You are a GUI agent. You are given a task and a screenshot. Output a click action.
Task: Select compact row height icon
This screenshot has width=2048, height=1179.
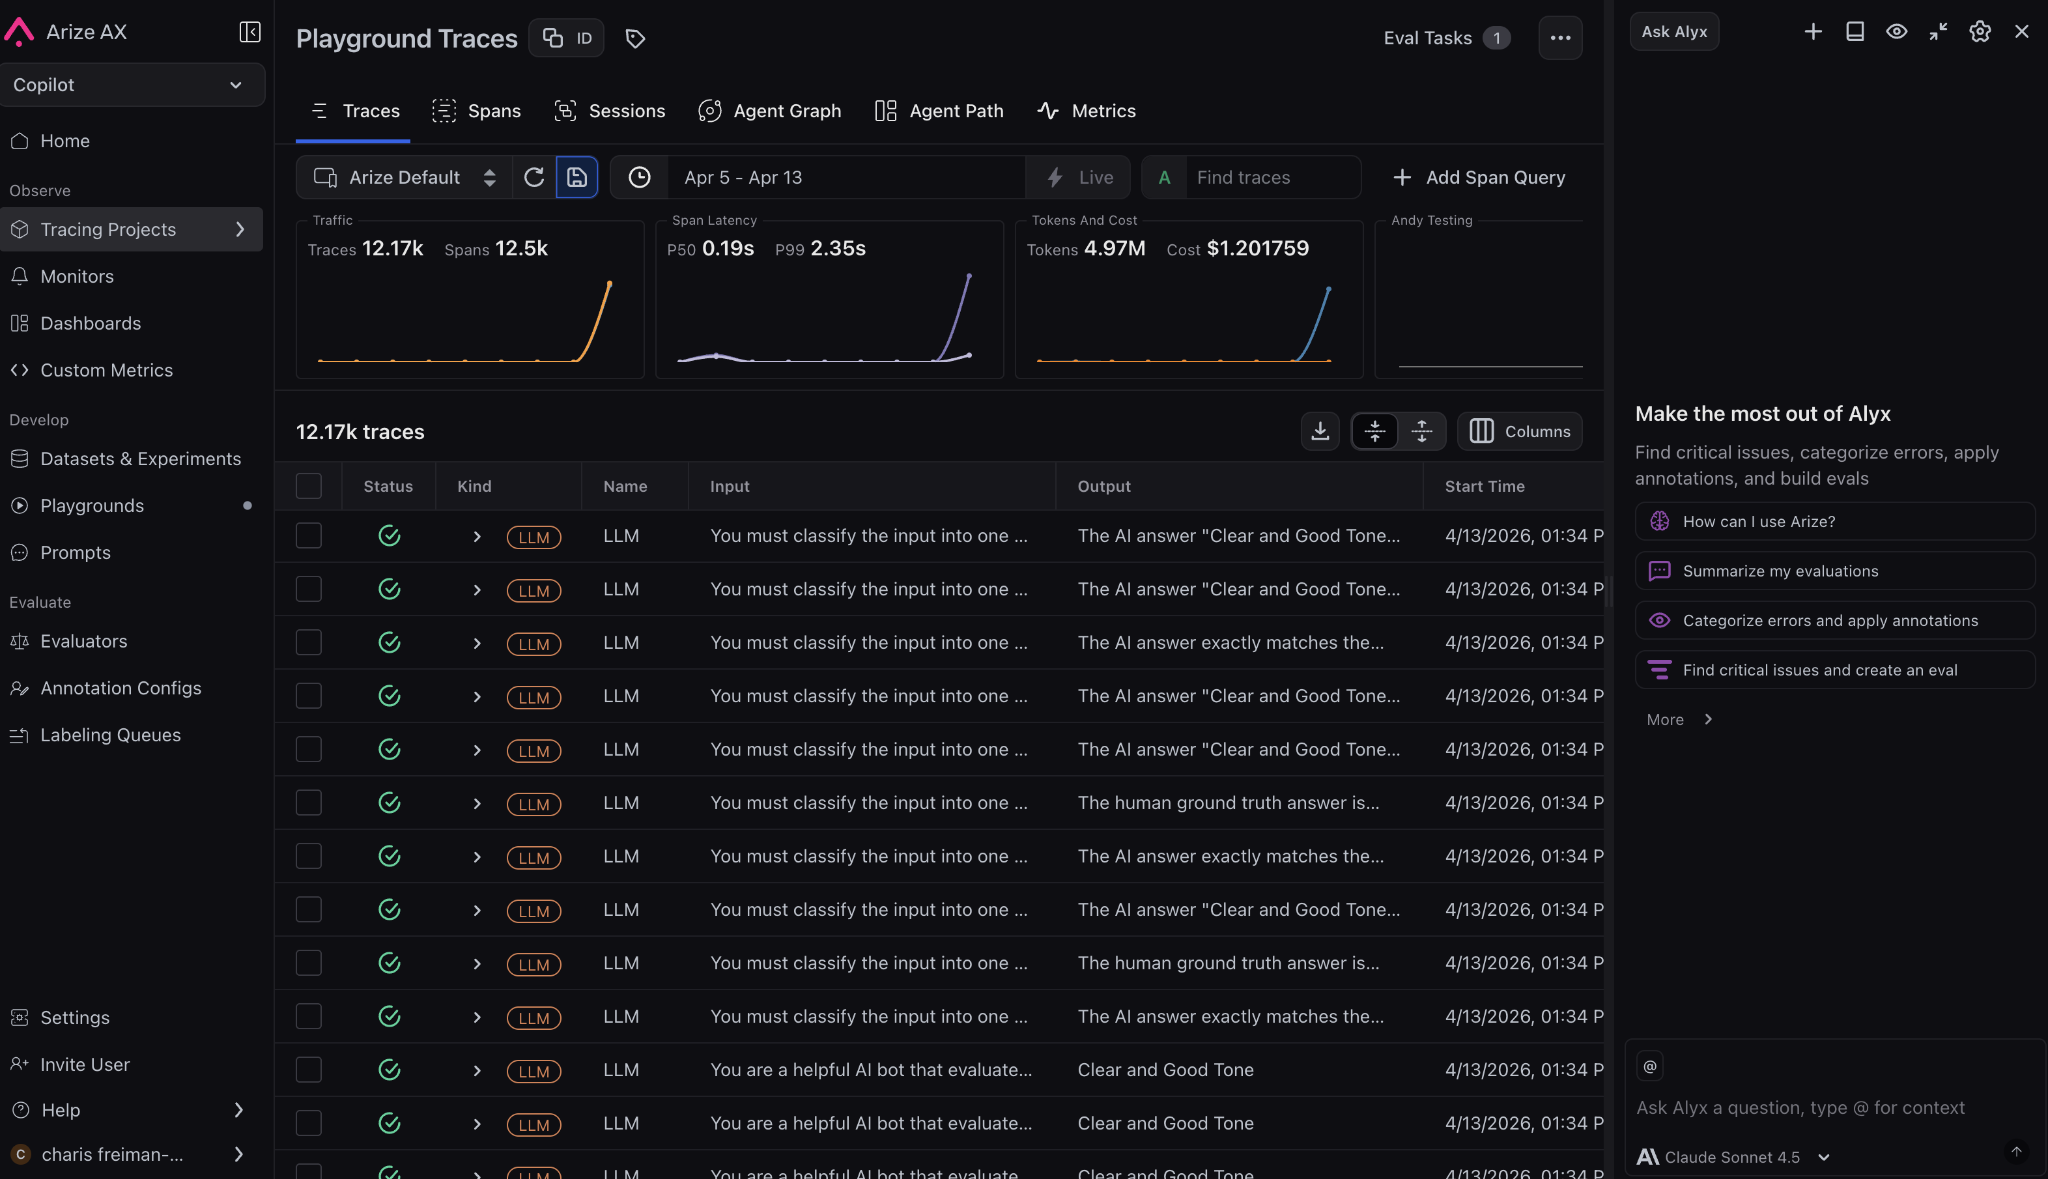coord(1375,431)
